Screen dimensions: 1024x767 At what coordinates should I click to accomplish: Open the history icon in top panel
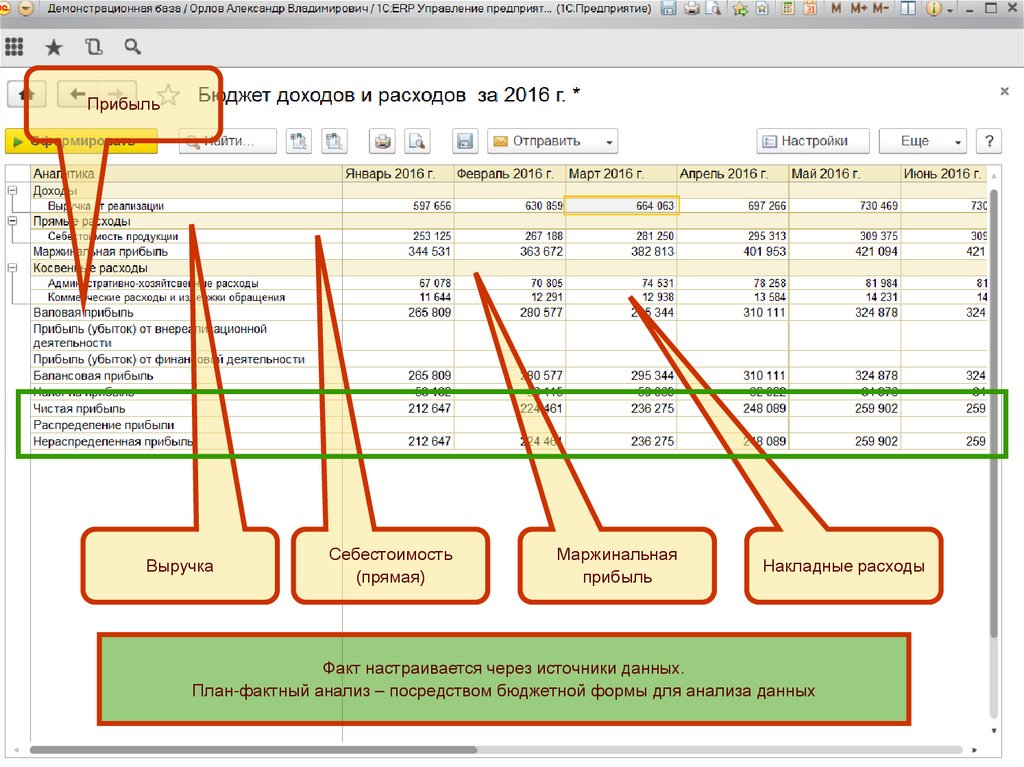[x=93, y=47]
